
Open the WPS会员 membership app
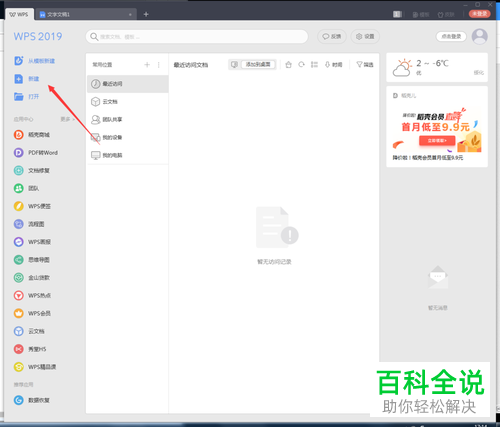coord(32,313)
